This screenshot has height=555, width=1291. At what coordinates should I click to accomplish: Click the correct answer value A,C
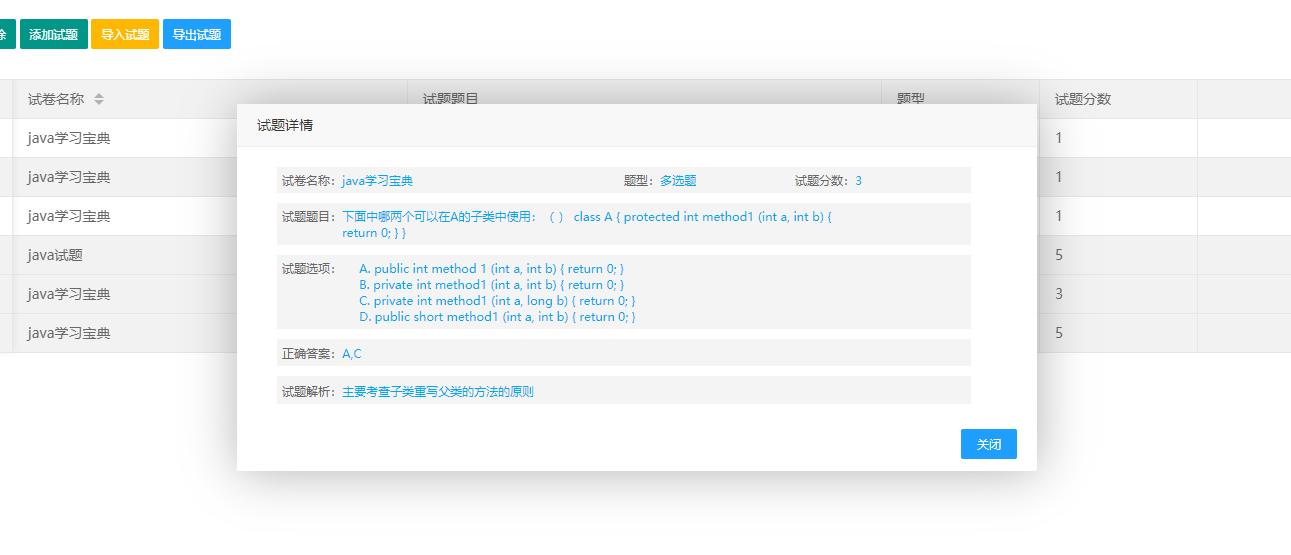point(352,354)
